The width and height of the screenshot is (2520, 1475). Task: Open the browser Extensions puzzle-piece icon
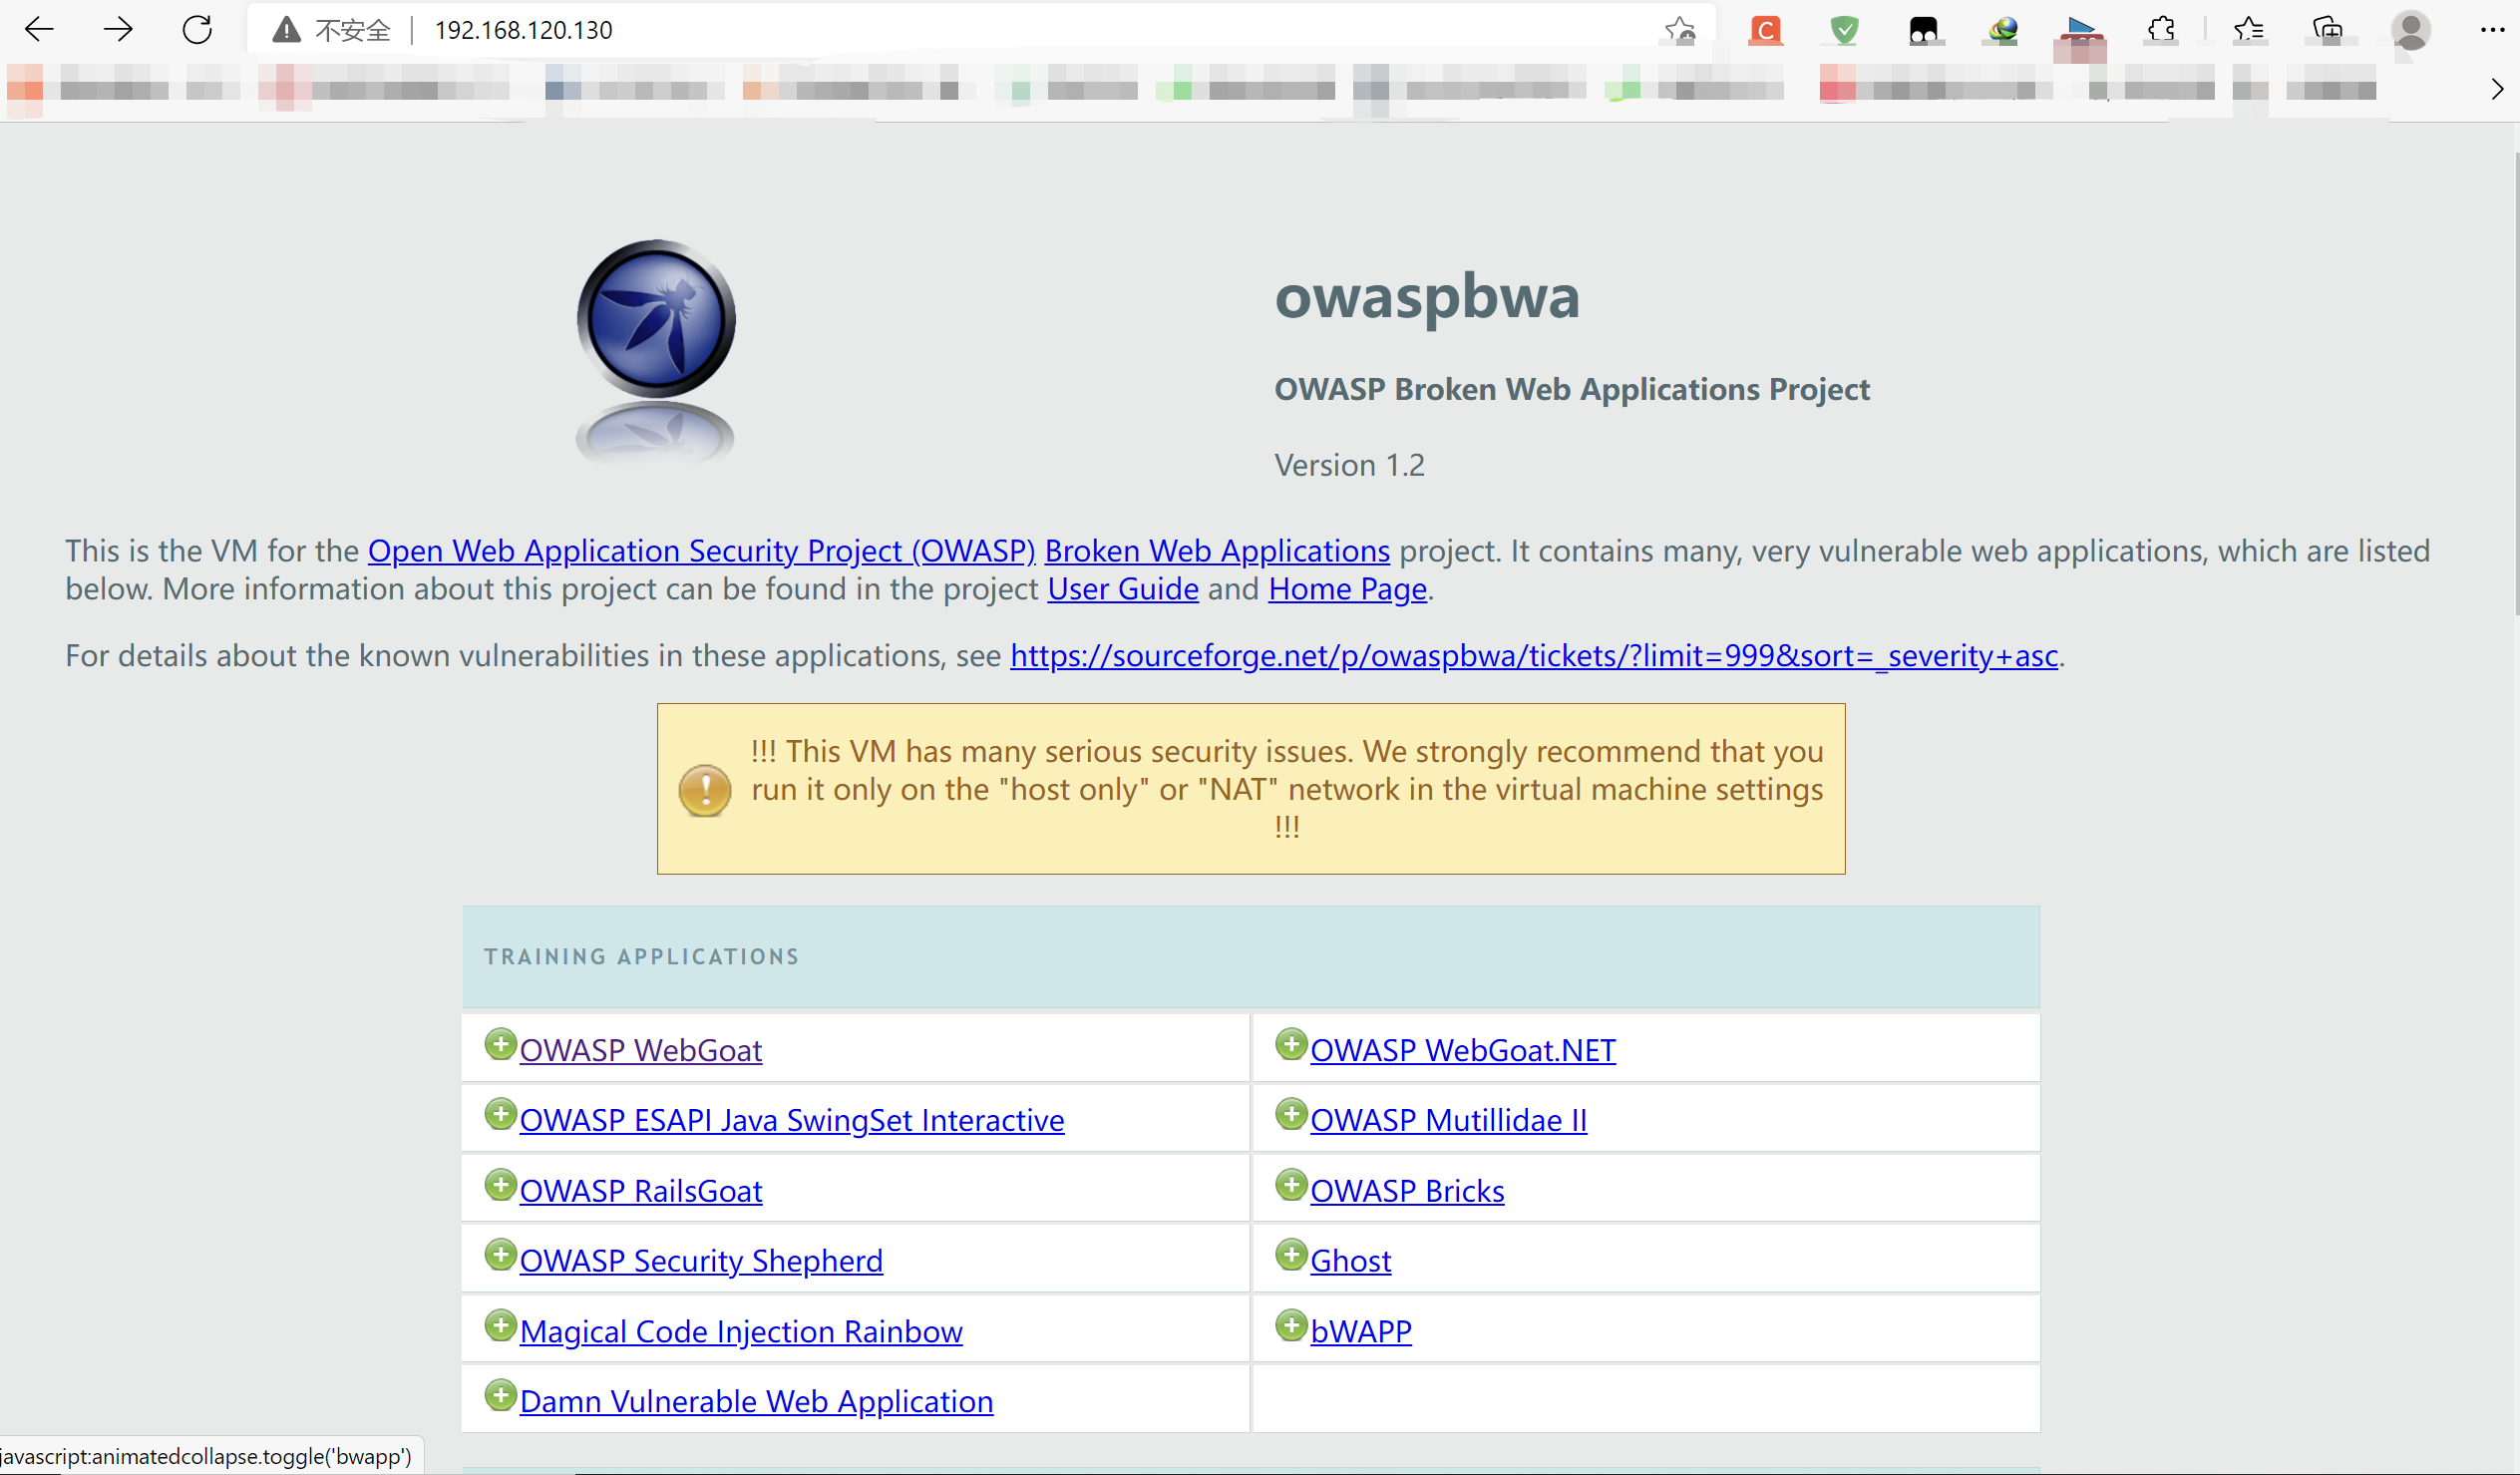[2162, 30]
